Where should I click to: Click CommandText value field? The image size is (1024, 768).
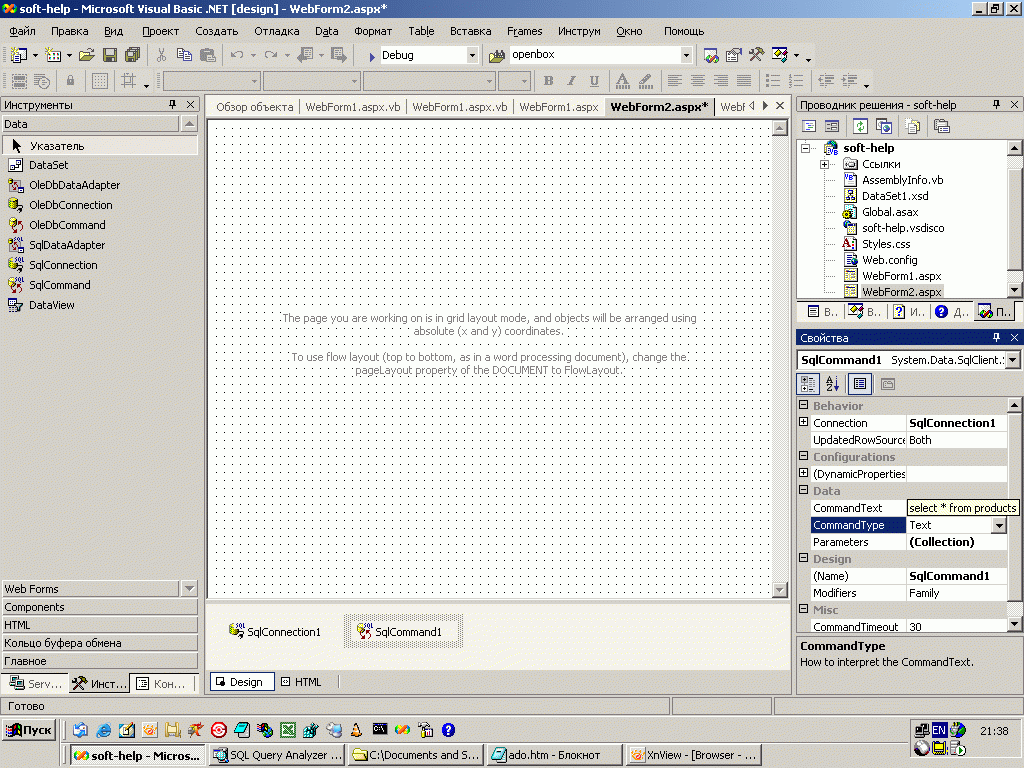point(963,508)
